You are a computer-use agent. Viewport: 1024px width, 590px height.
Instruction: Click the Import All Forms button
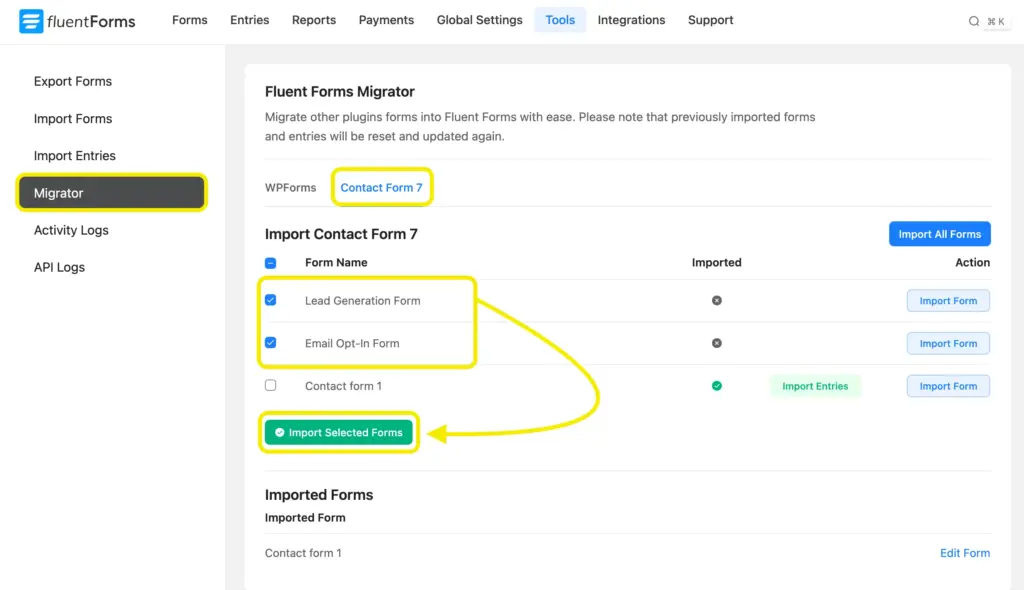(x=939, y=233)
